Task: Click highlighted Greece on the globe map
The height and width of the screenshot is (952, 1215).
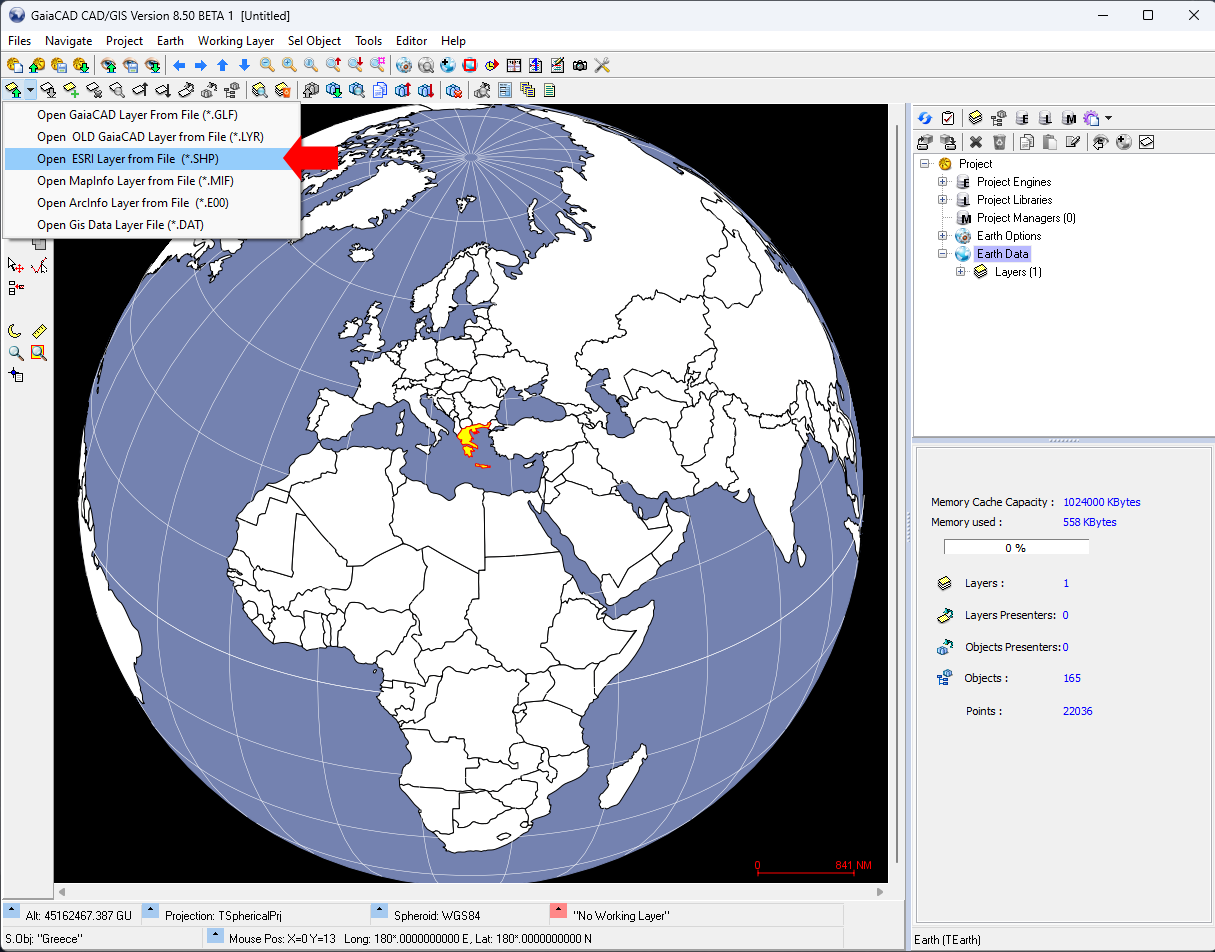Action: pos(467,438)
